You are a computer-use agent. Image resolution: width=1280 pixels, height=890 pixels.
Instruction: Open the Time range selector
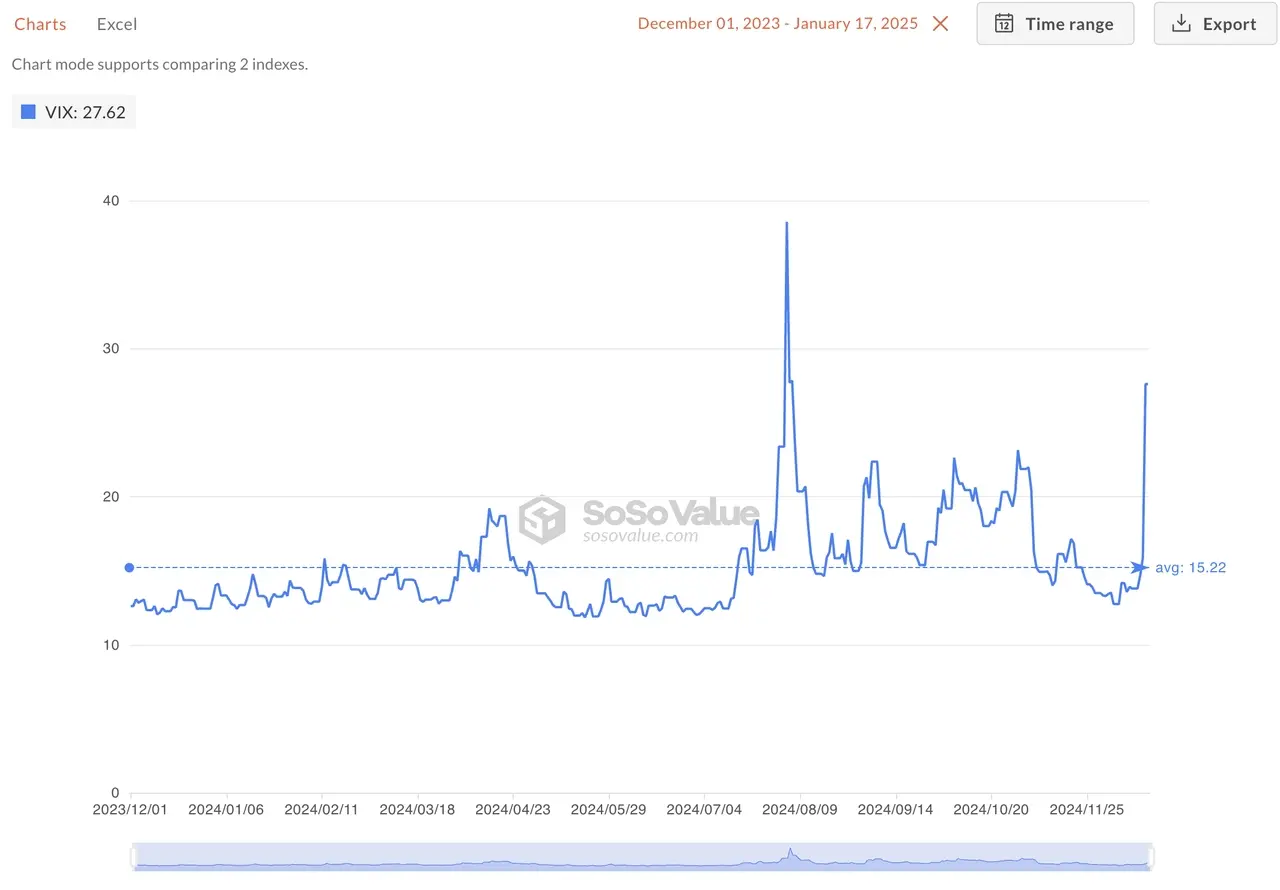tap(1055, 23)
